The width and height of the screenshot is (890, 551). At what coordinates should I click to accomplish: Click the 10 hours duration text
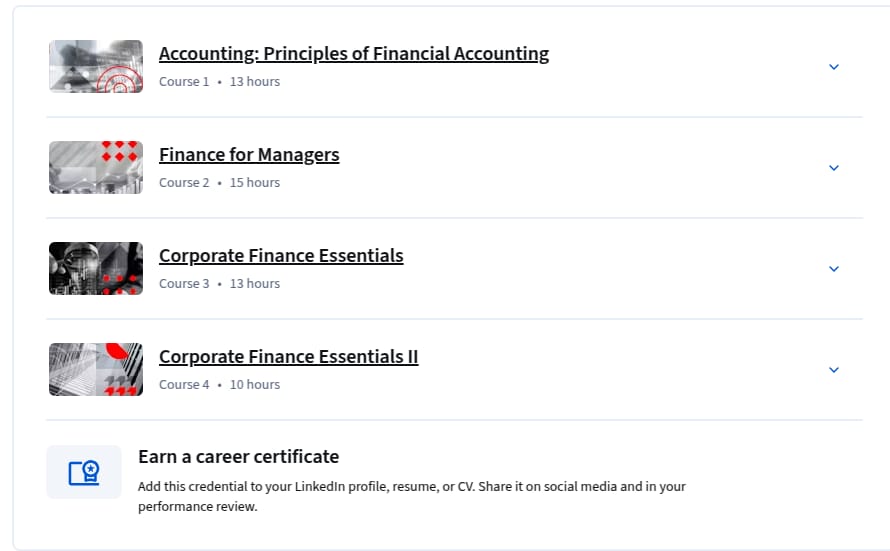(255, 385)
